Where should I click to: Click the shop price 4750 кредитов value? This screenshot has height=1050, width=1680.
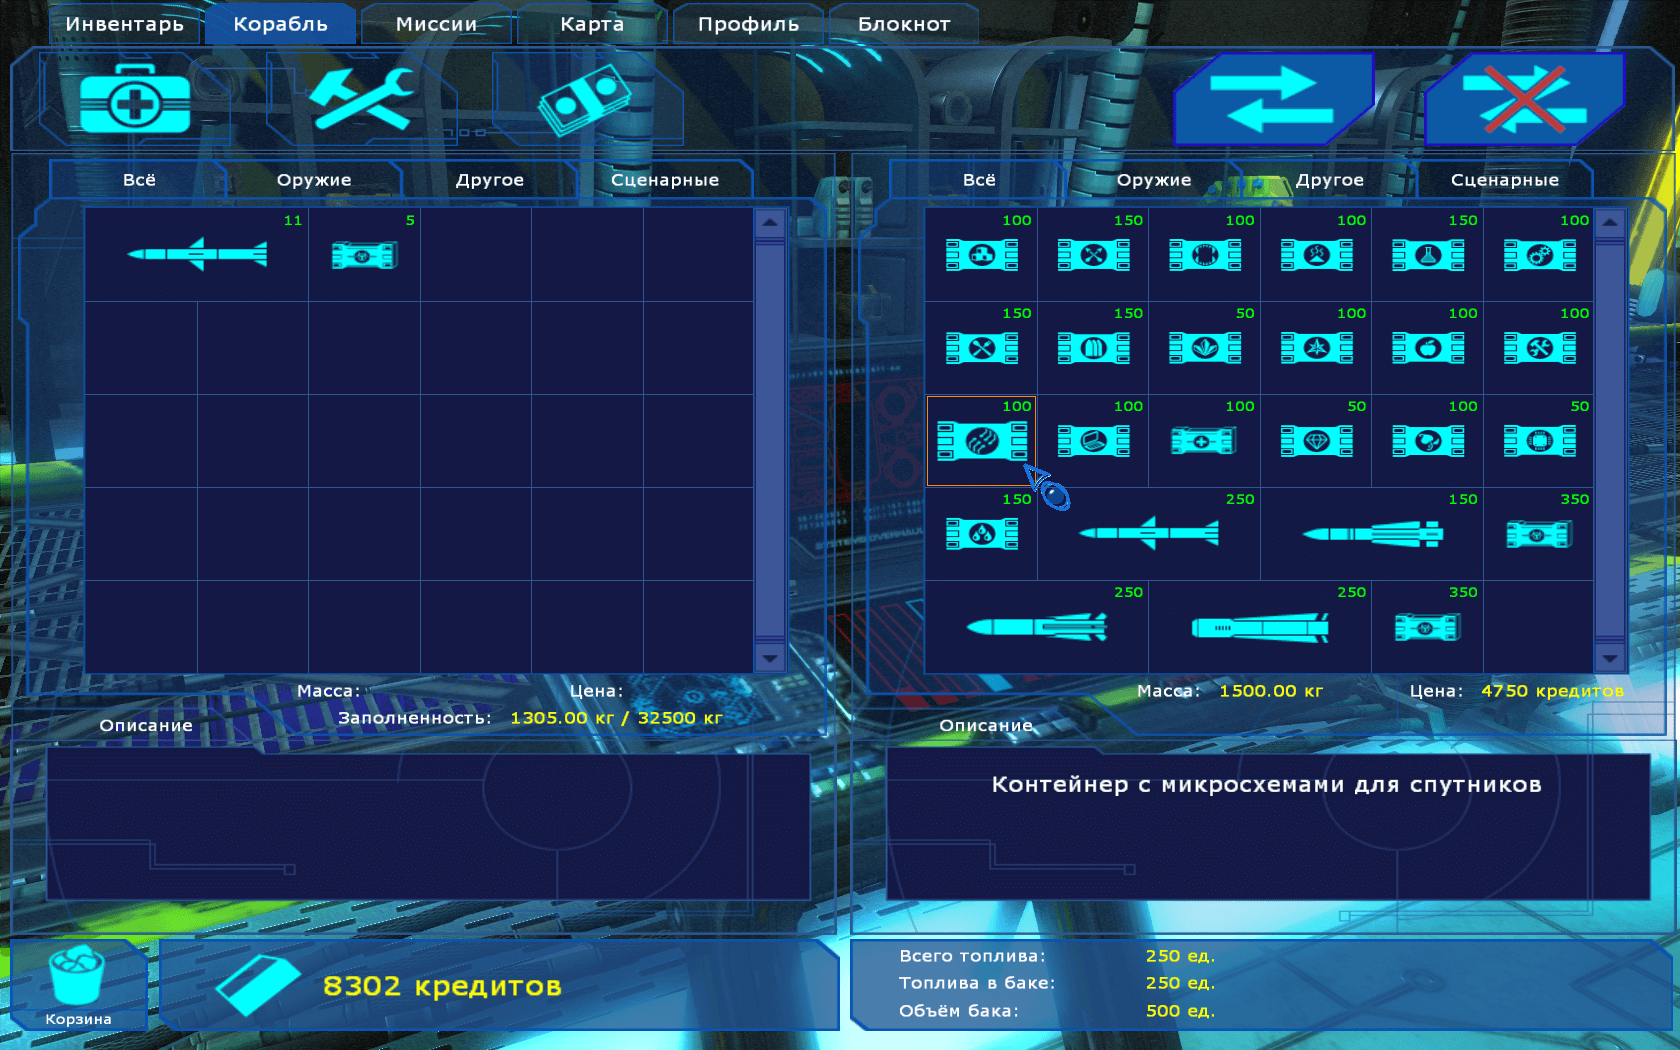[1552, 691]
